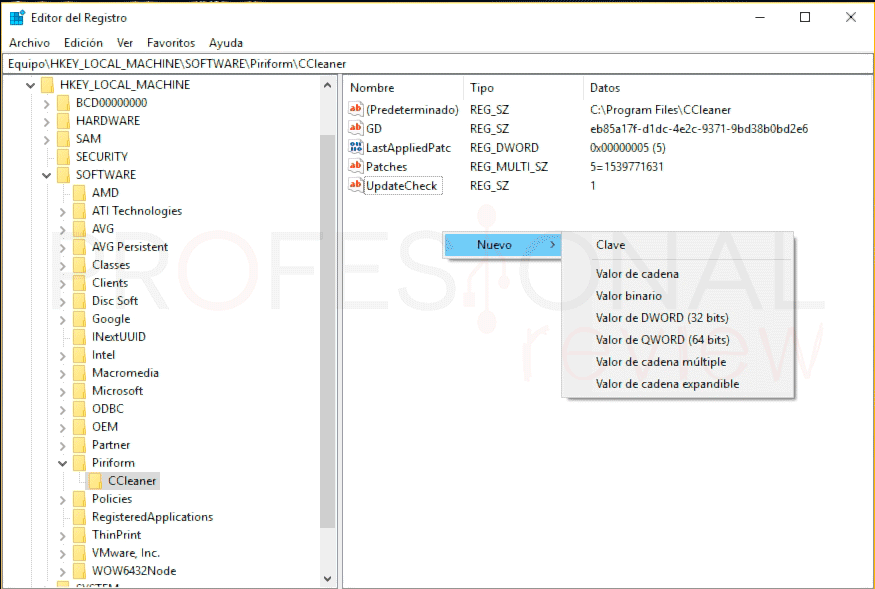The height and width of the screenshot is (589, 875).
Task: Click the ATI Technologies folder icon
Action: tap(80, 211)
